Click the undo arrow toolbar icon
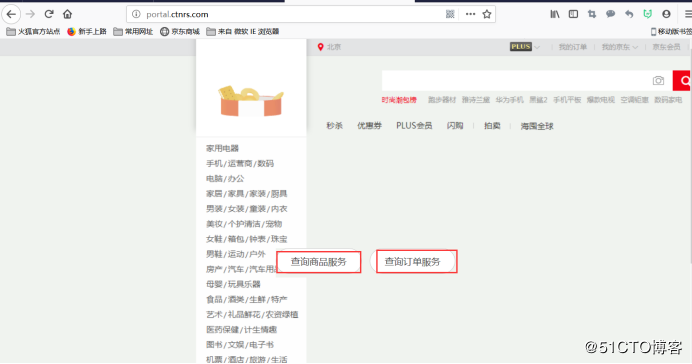Image resolution: width=692 pixels, height=364 pixels. [x=629, y=14]
